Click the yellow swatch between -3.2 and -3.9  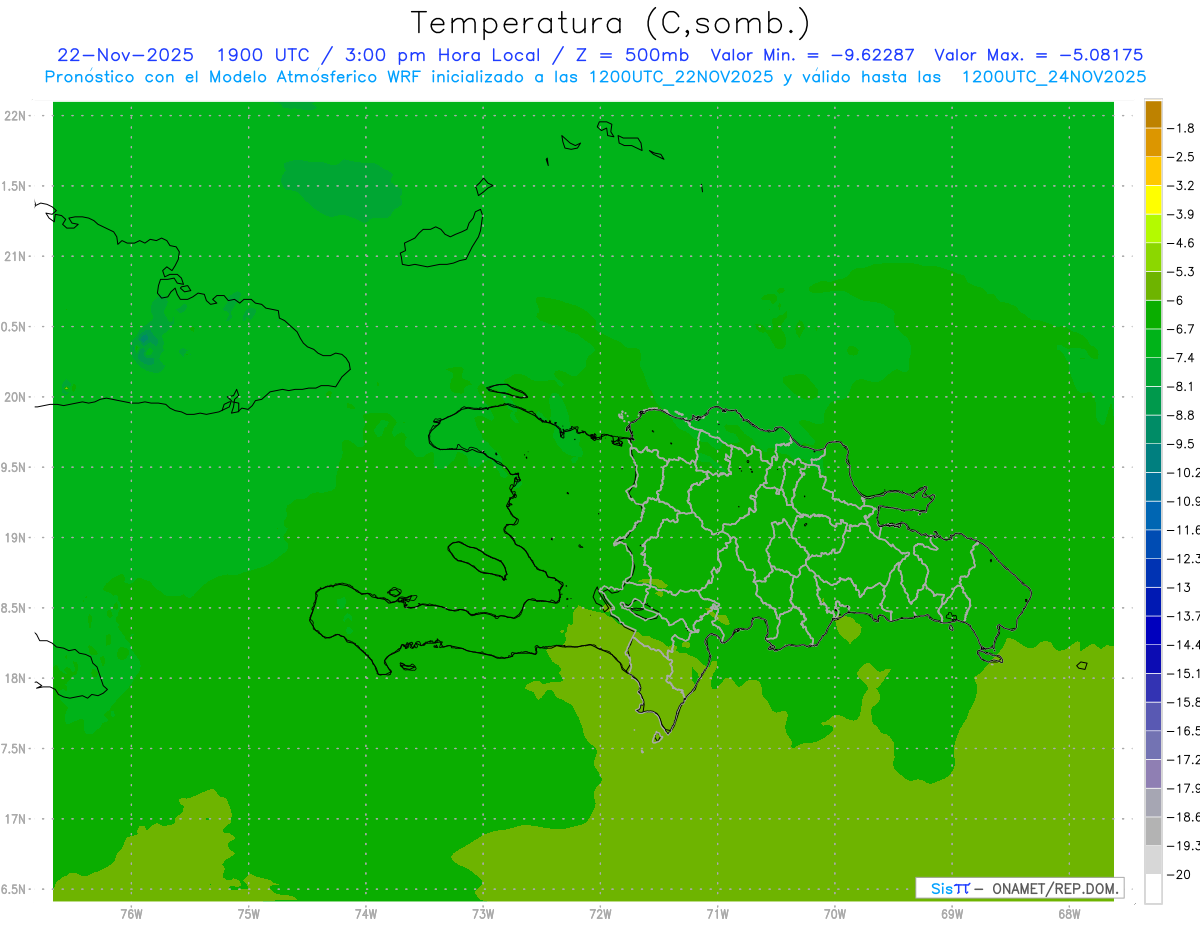tap(1153, 200)
